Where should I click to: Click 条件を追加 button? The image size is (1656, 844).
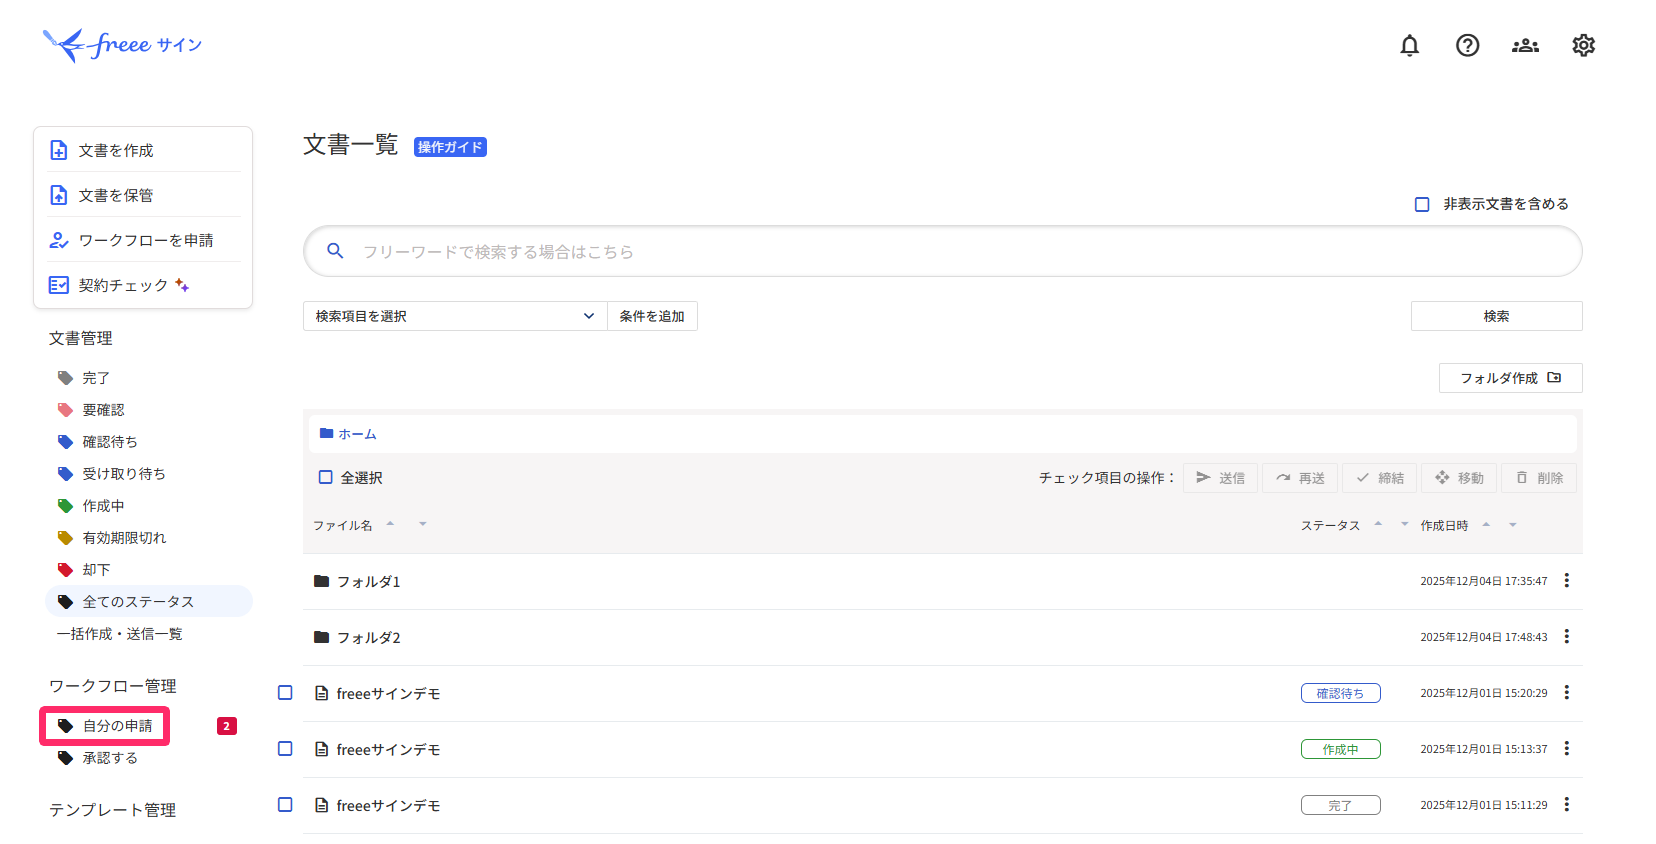652,316
